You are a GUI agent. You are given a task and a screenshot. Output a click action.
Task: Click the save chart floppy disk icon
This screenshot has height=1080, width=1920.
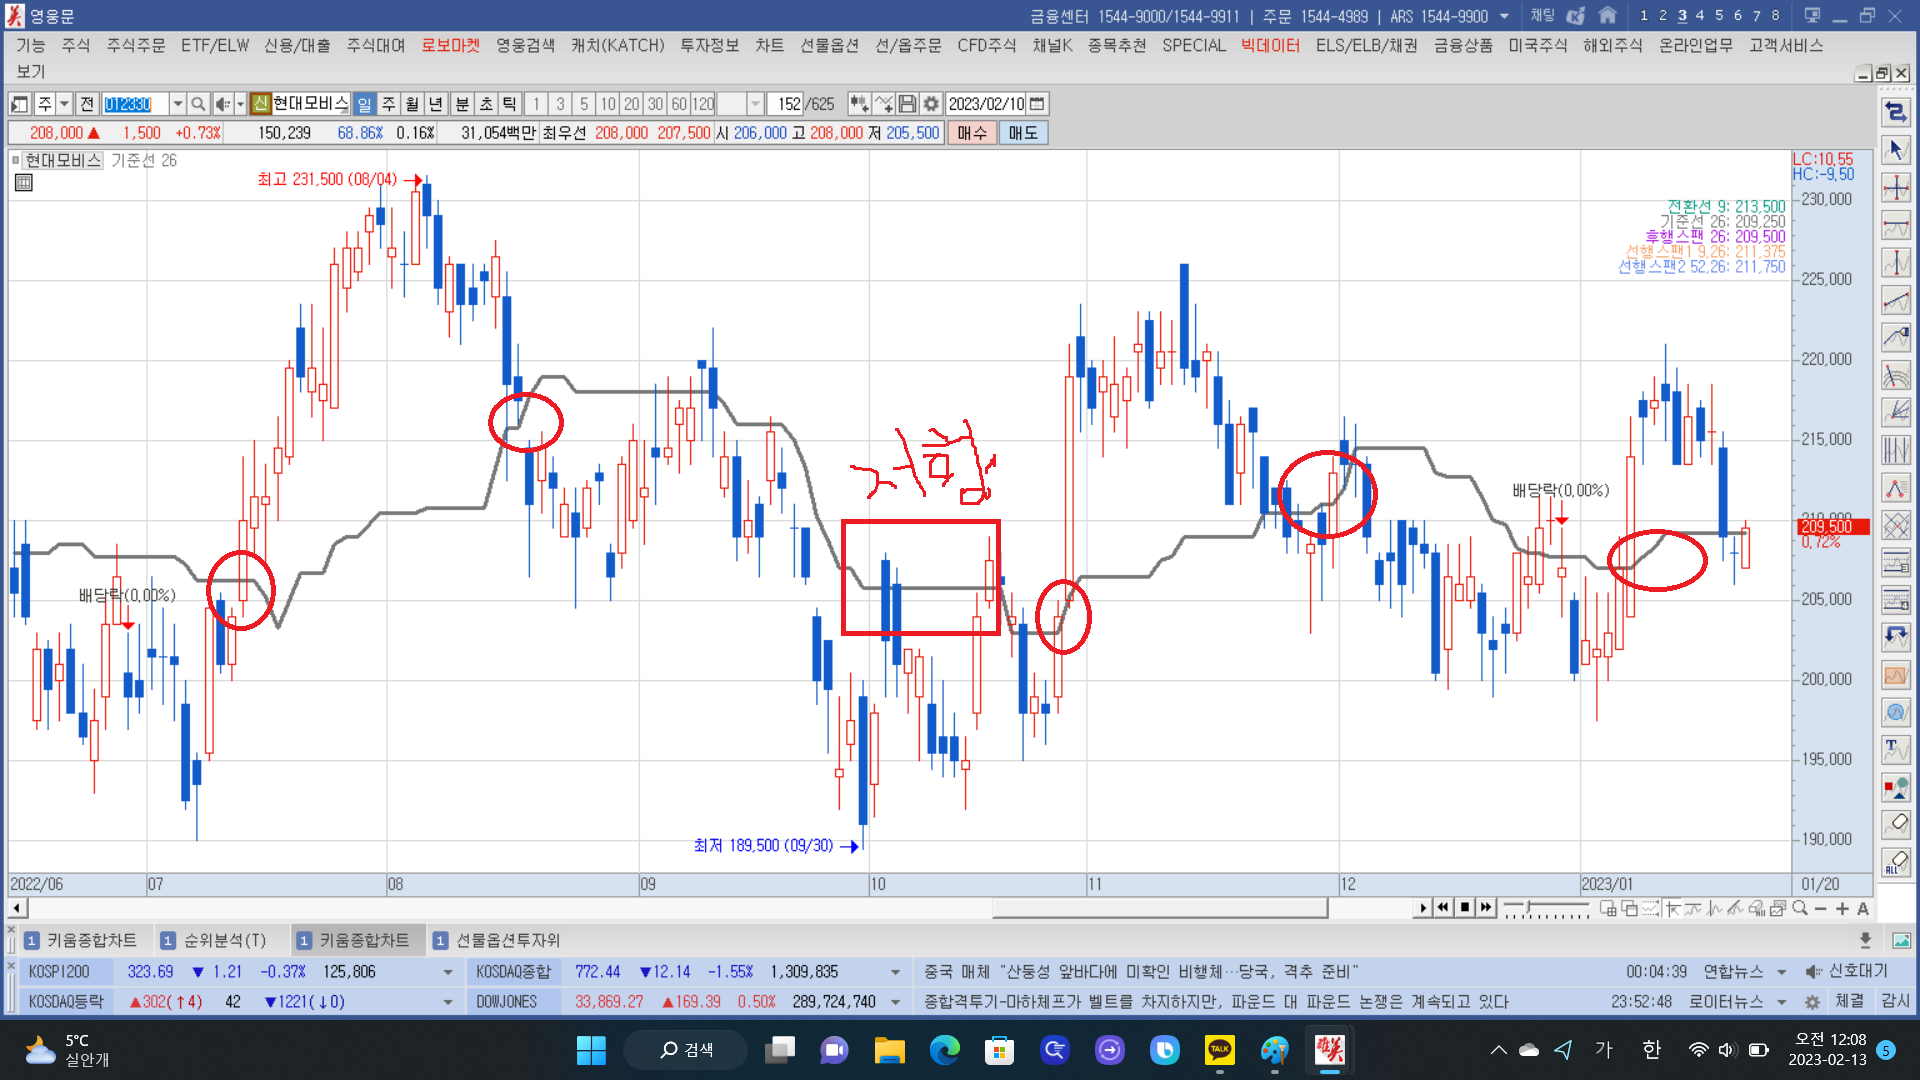pyautogui.click(x=907, y=104)
